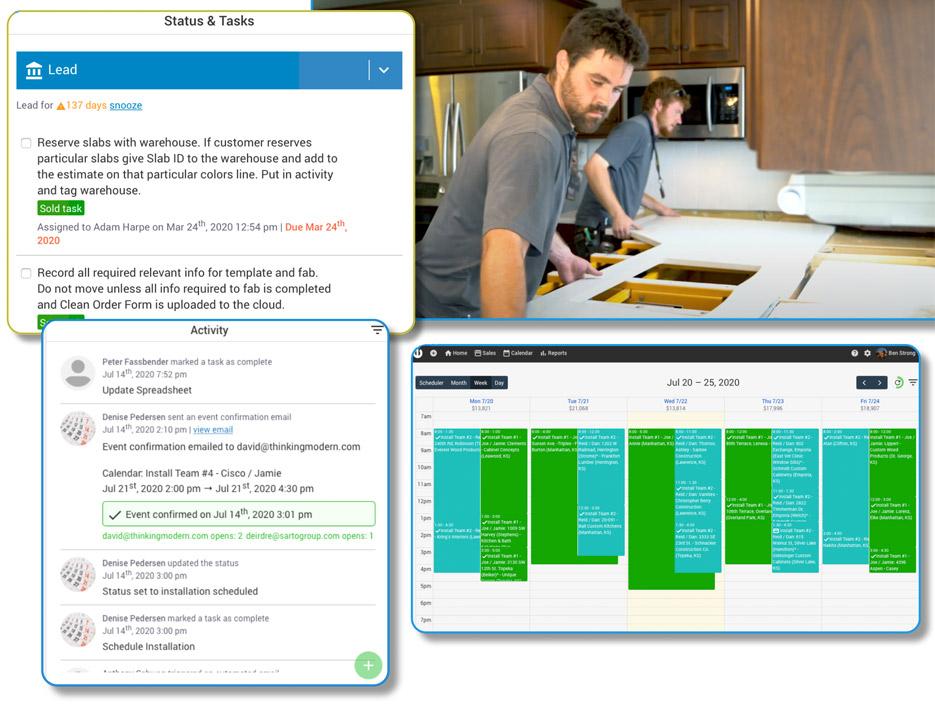Click 'Schedule Installation' activity text
935x704 pixels.
[x=148, y=647]
